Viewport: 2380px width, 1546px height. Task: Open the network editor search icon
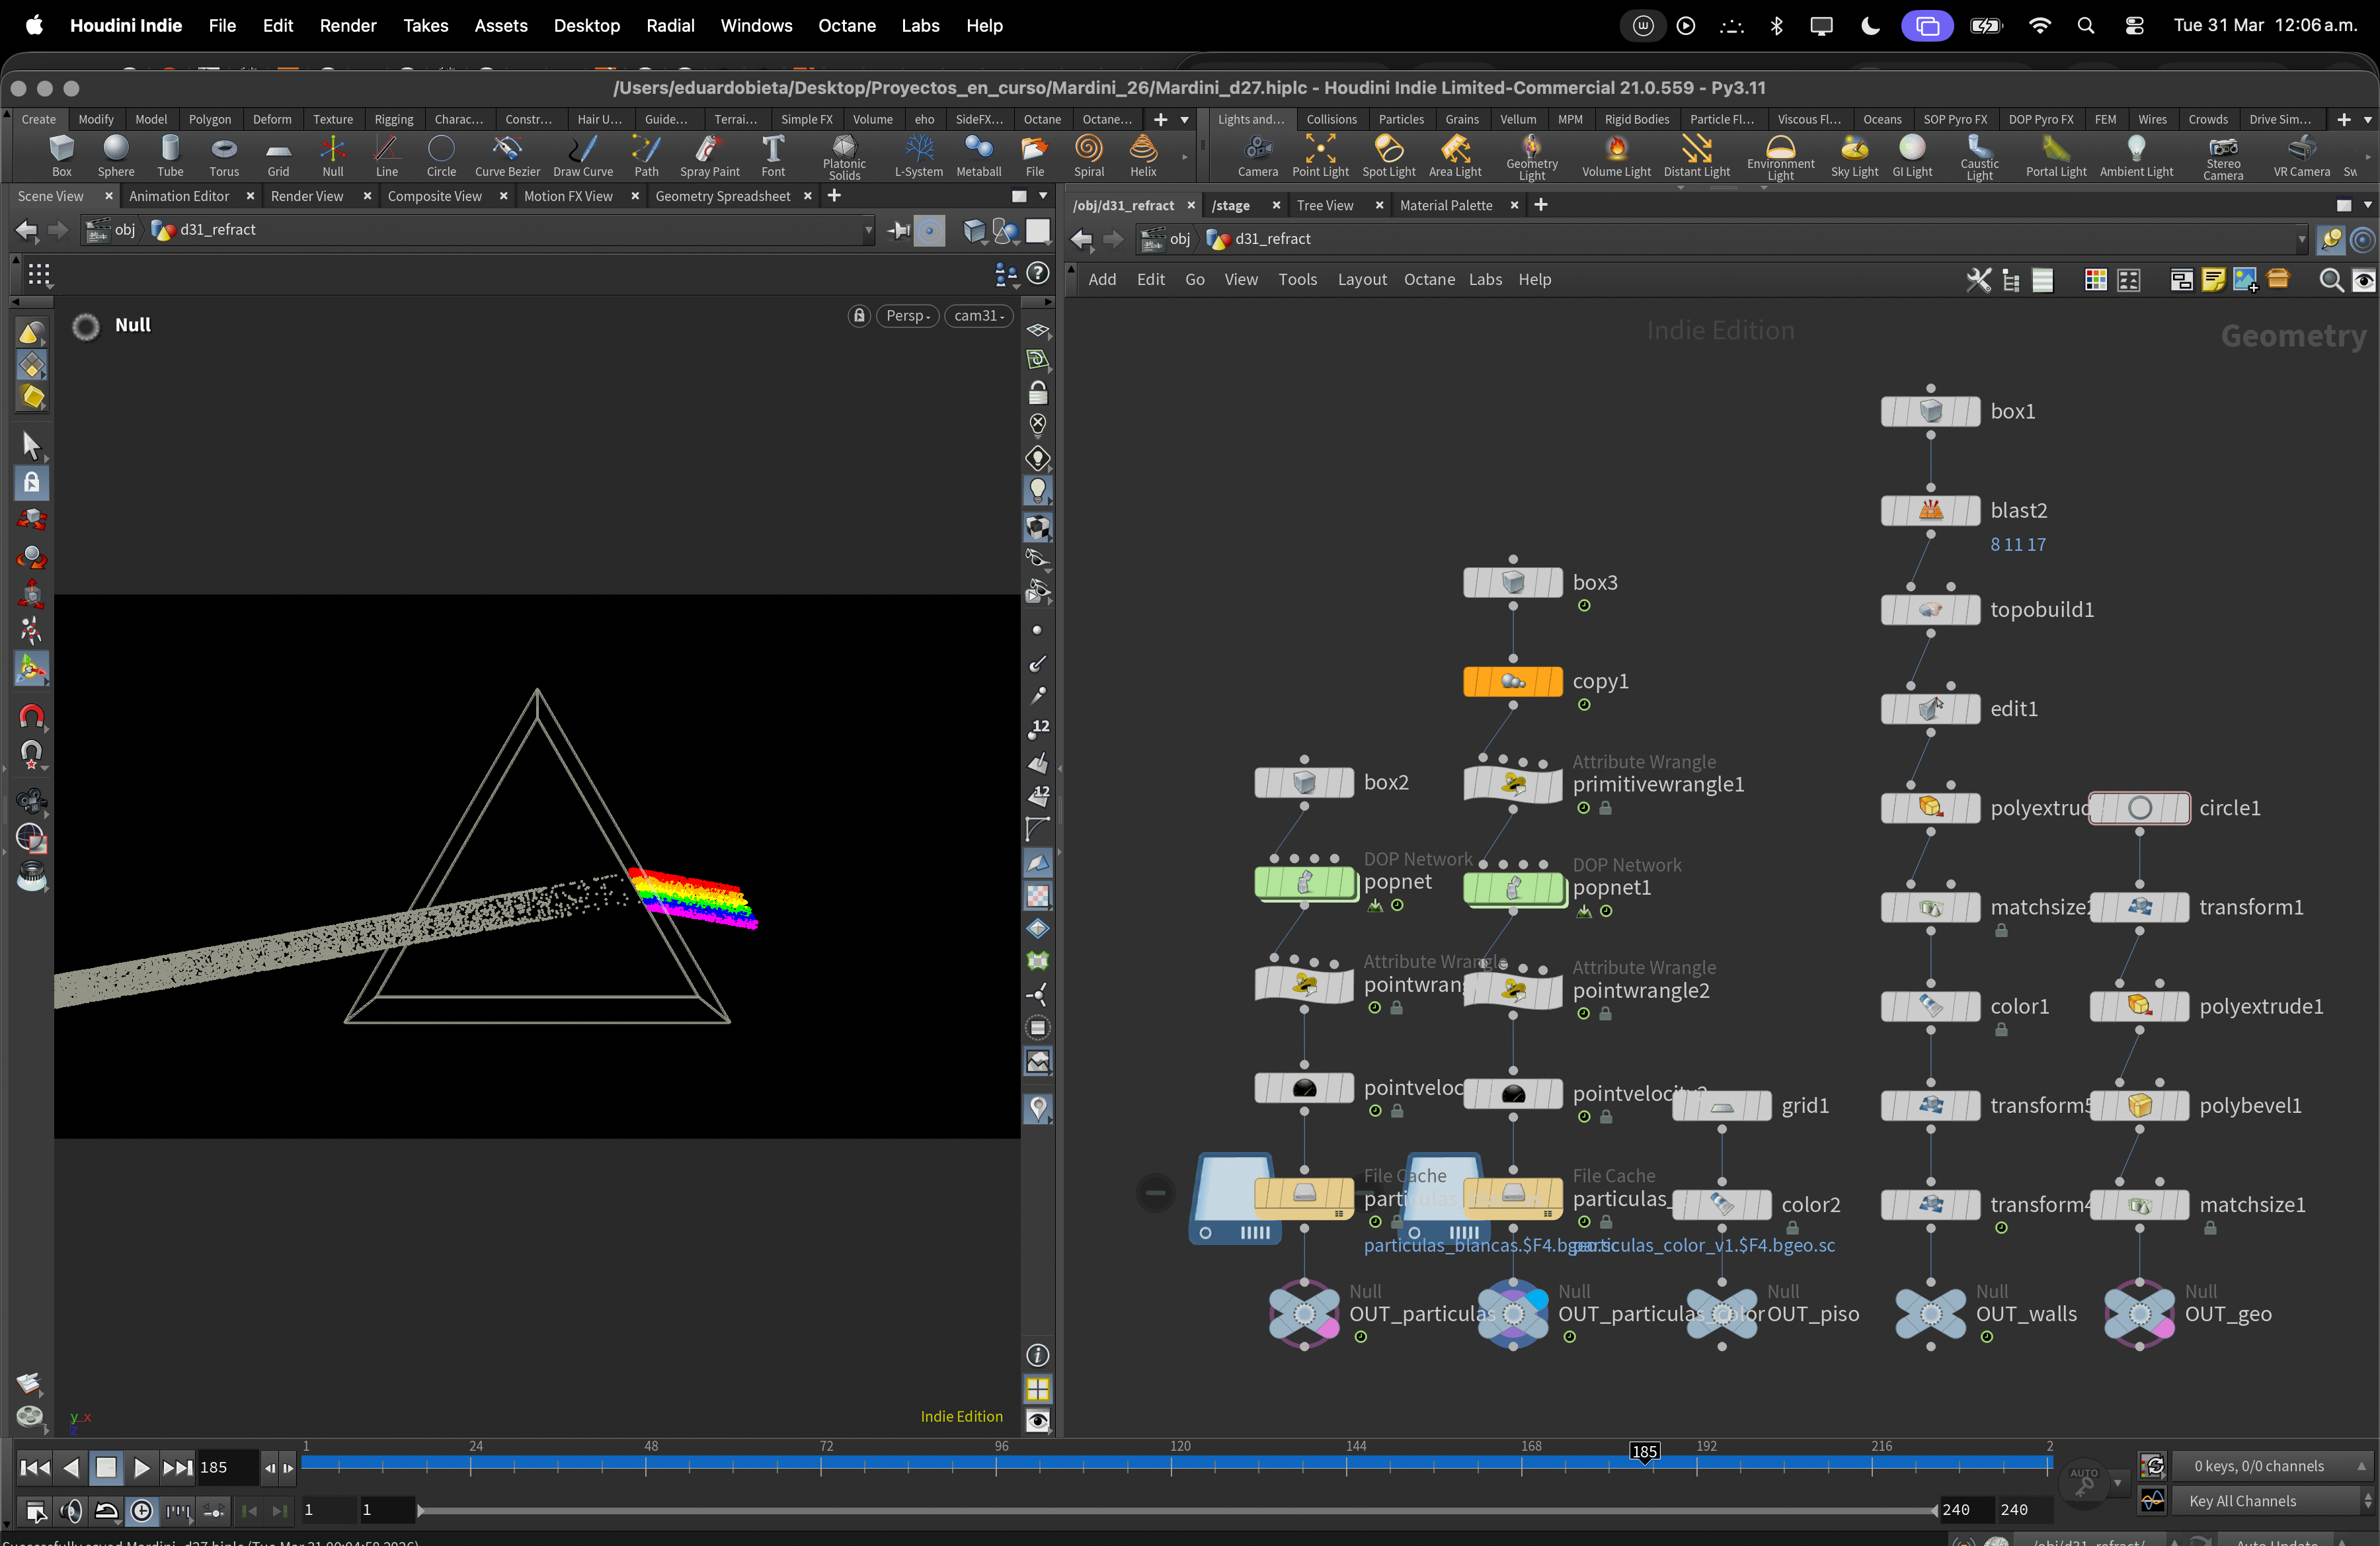tap(2330, 280)
